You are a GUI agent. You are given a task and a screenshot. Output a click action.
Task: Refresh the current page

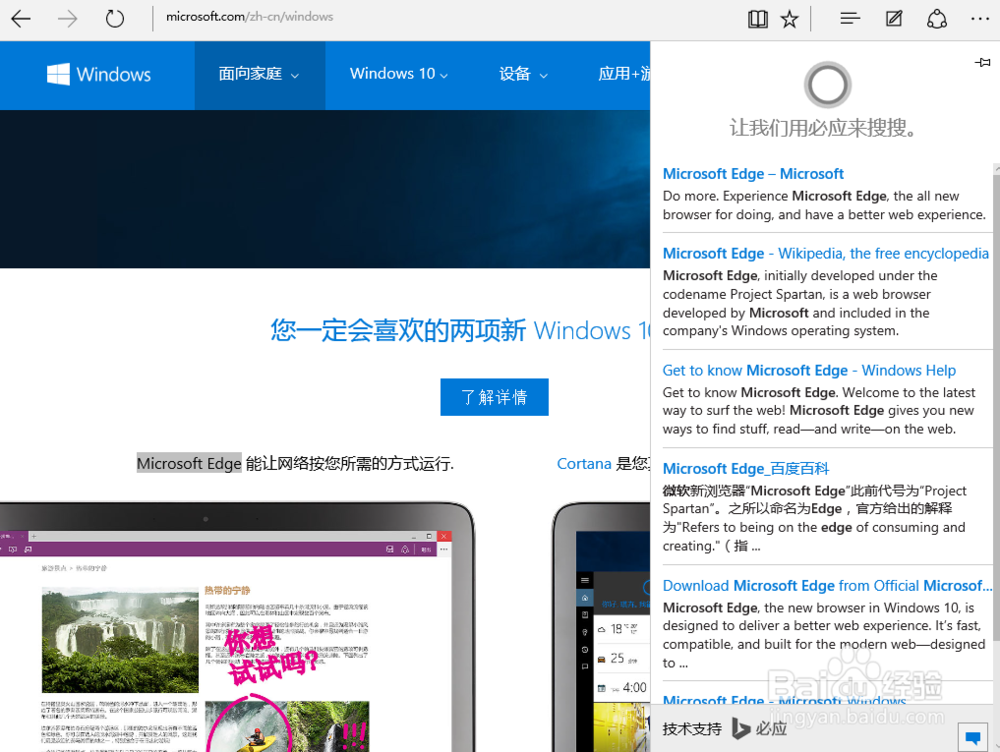[115, 18]
